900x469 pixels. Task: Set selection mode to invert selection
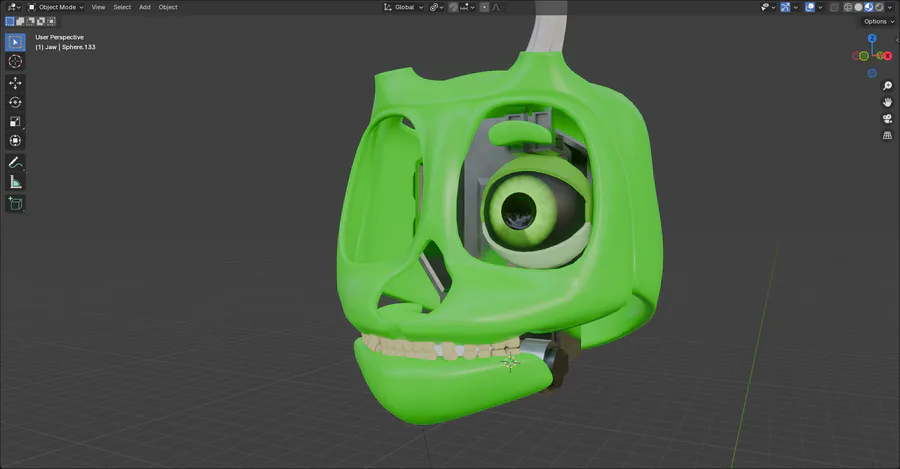point(41,21)
